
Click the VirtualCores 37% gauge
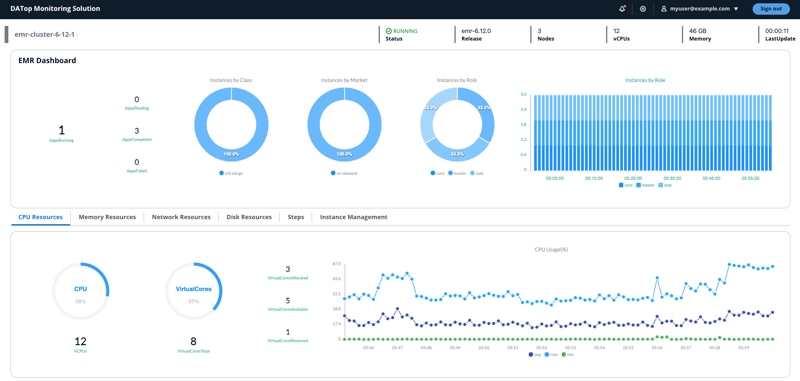click(x=193, y=292)
